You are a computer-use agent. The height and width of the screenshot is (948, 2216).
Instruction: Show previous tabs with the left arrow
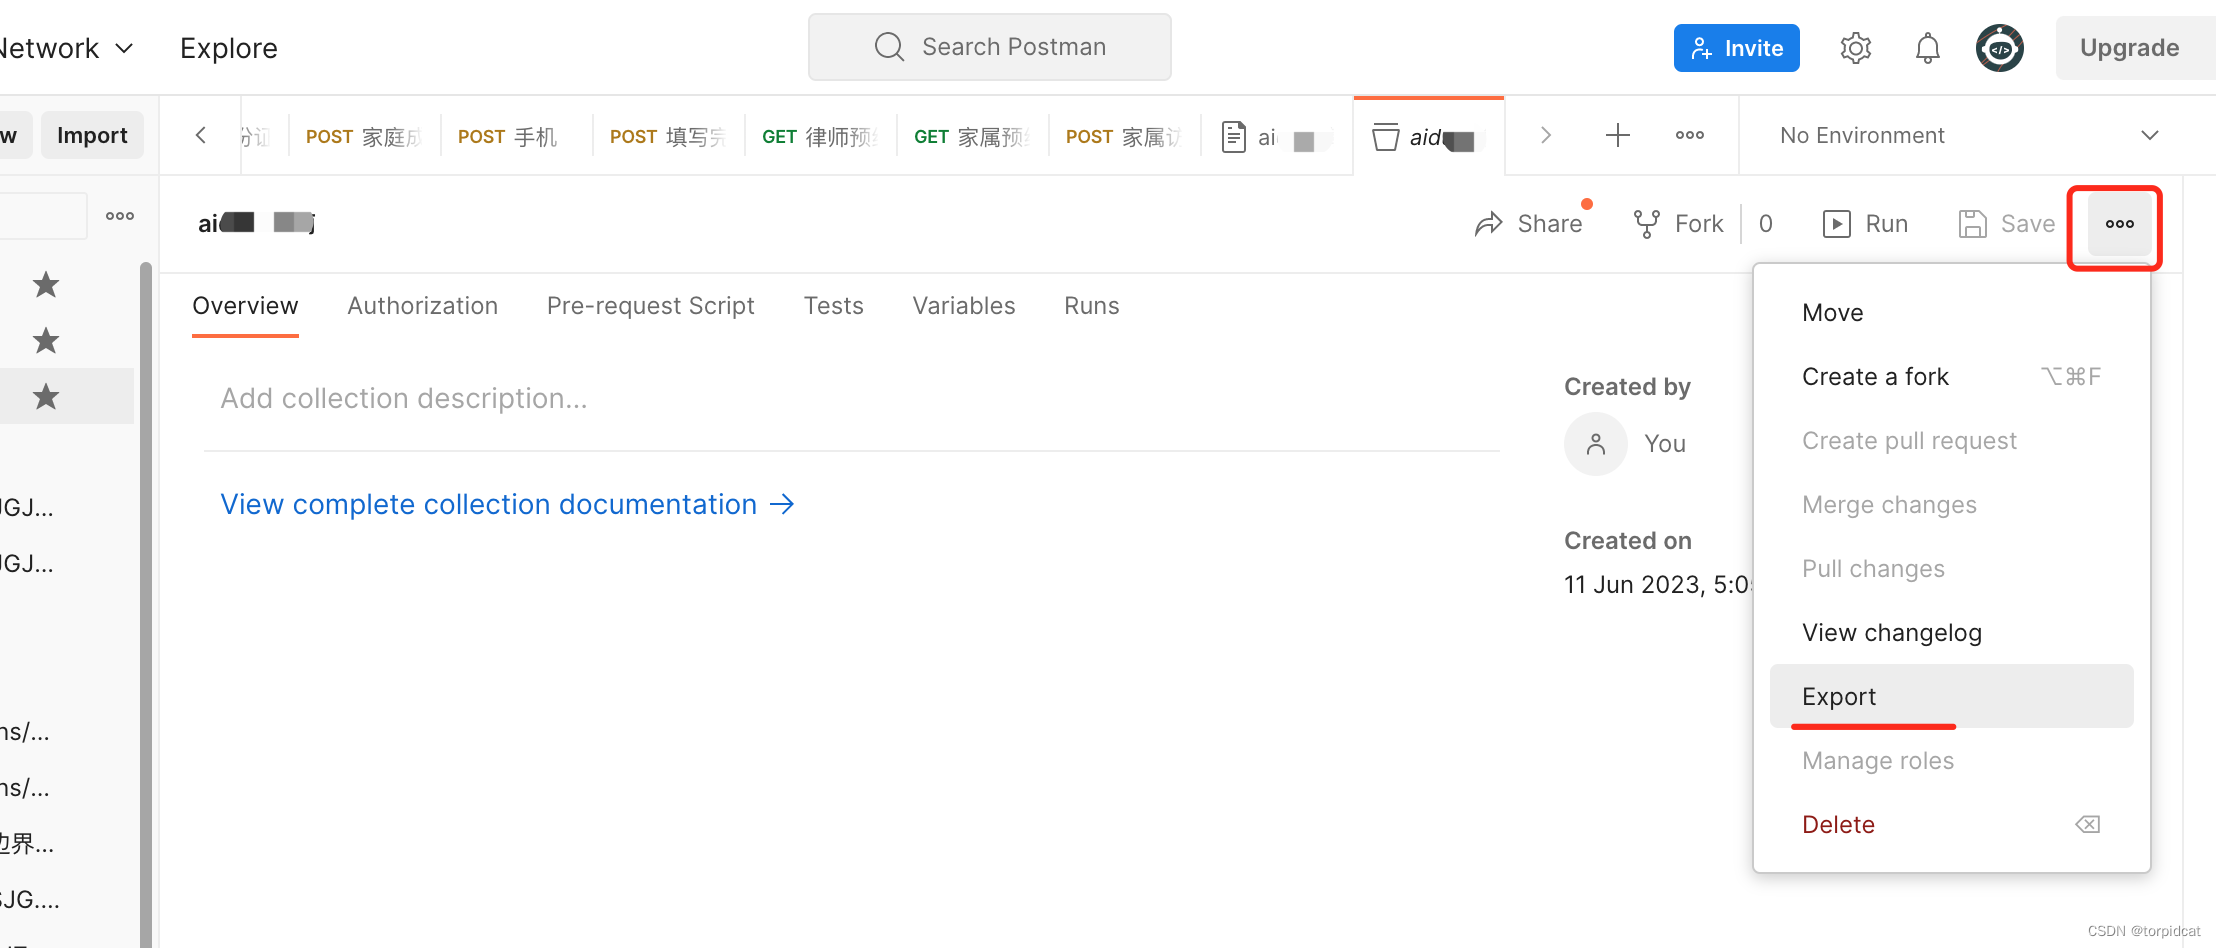(x=201, y=135)
